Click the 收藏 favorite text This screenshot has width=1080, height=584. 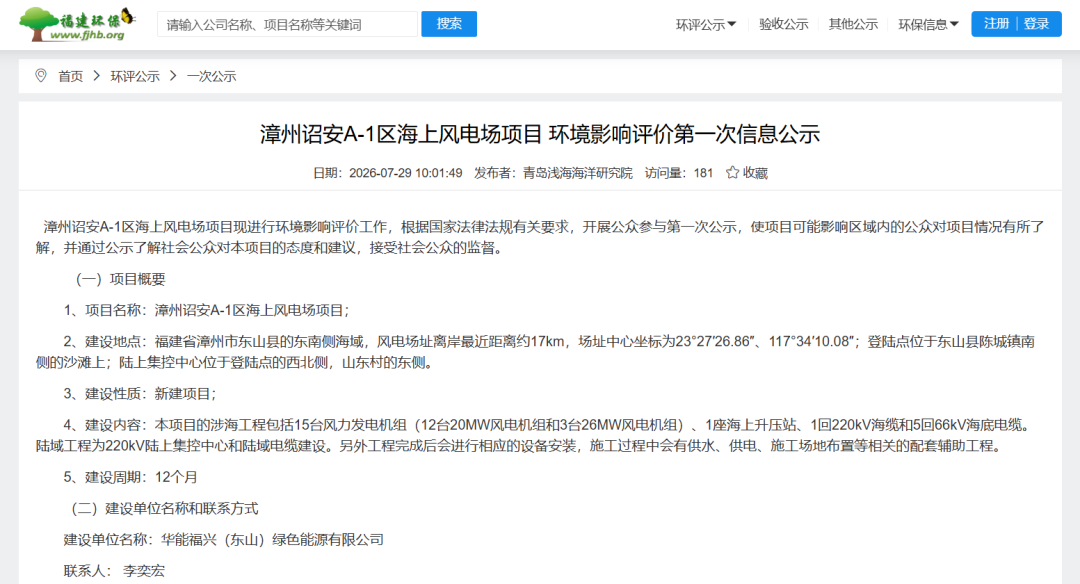click(x=755, y=173)
